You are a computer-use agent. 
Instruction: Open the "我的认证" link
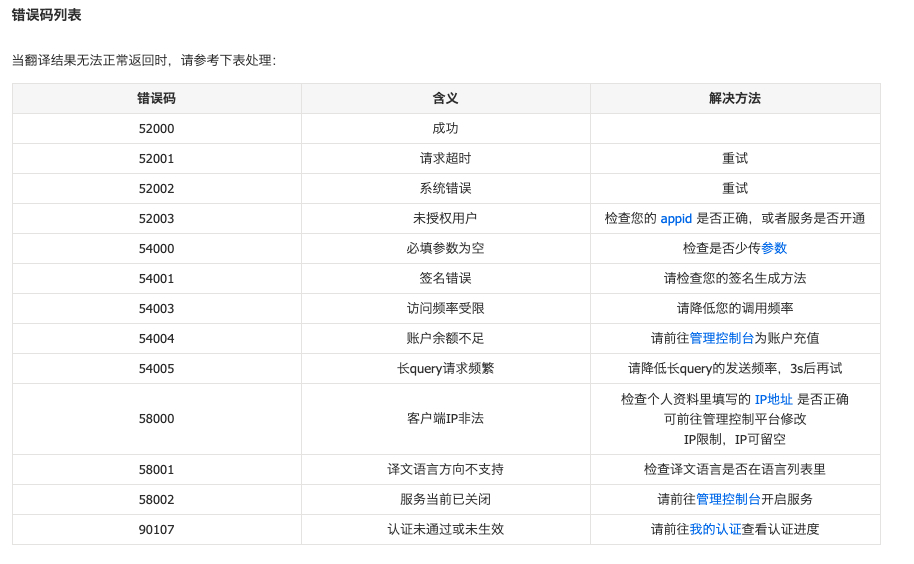pyautogui.click(x=715, y=529)
